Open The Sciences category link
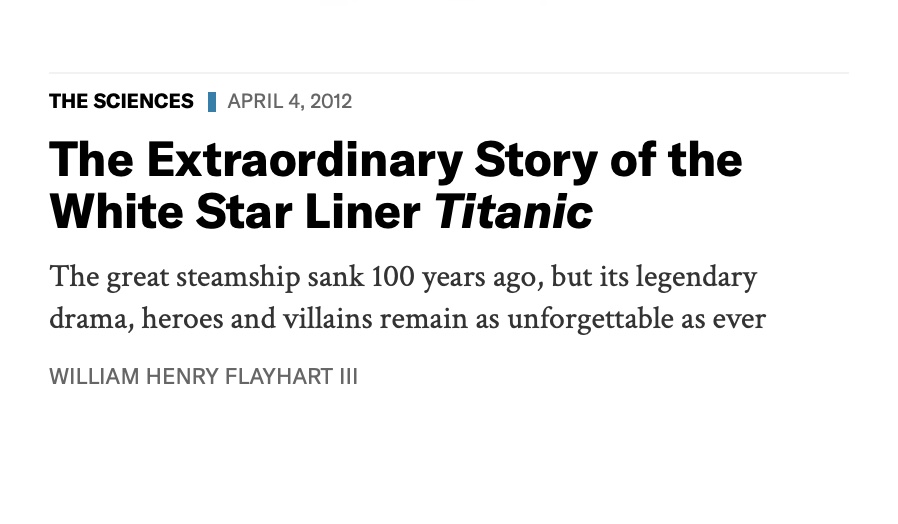The width and height of the screenshot is (898, 524). click(121, 101)
